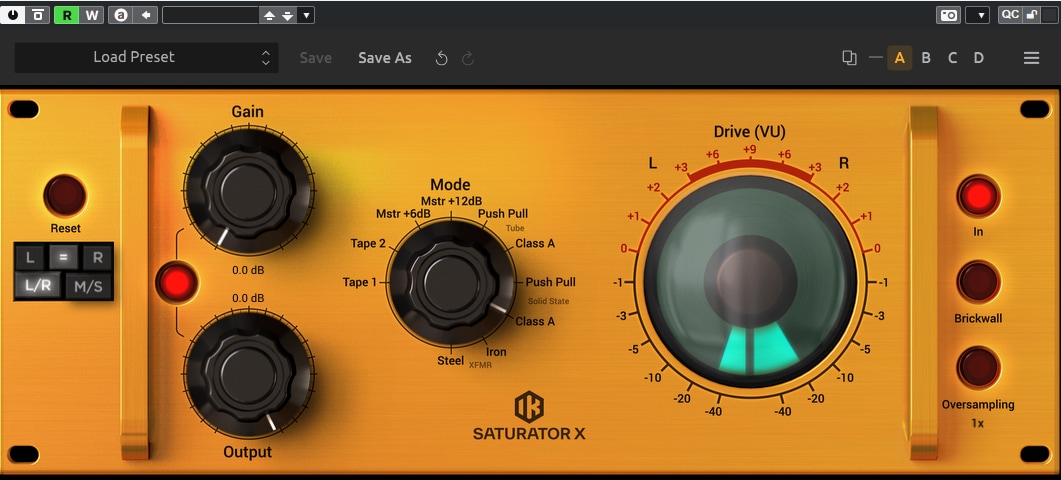1061x480 pixels.
Task: Click the copy state icon left of A
Action: coord(849,58)
